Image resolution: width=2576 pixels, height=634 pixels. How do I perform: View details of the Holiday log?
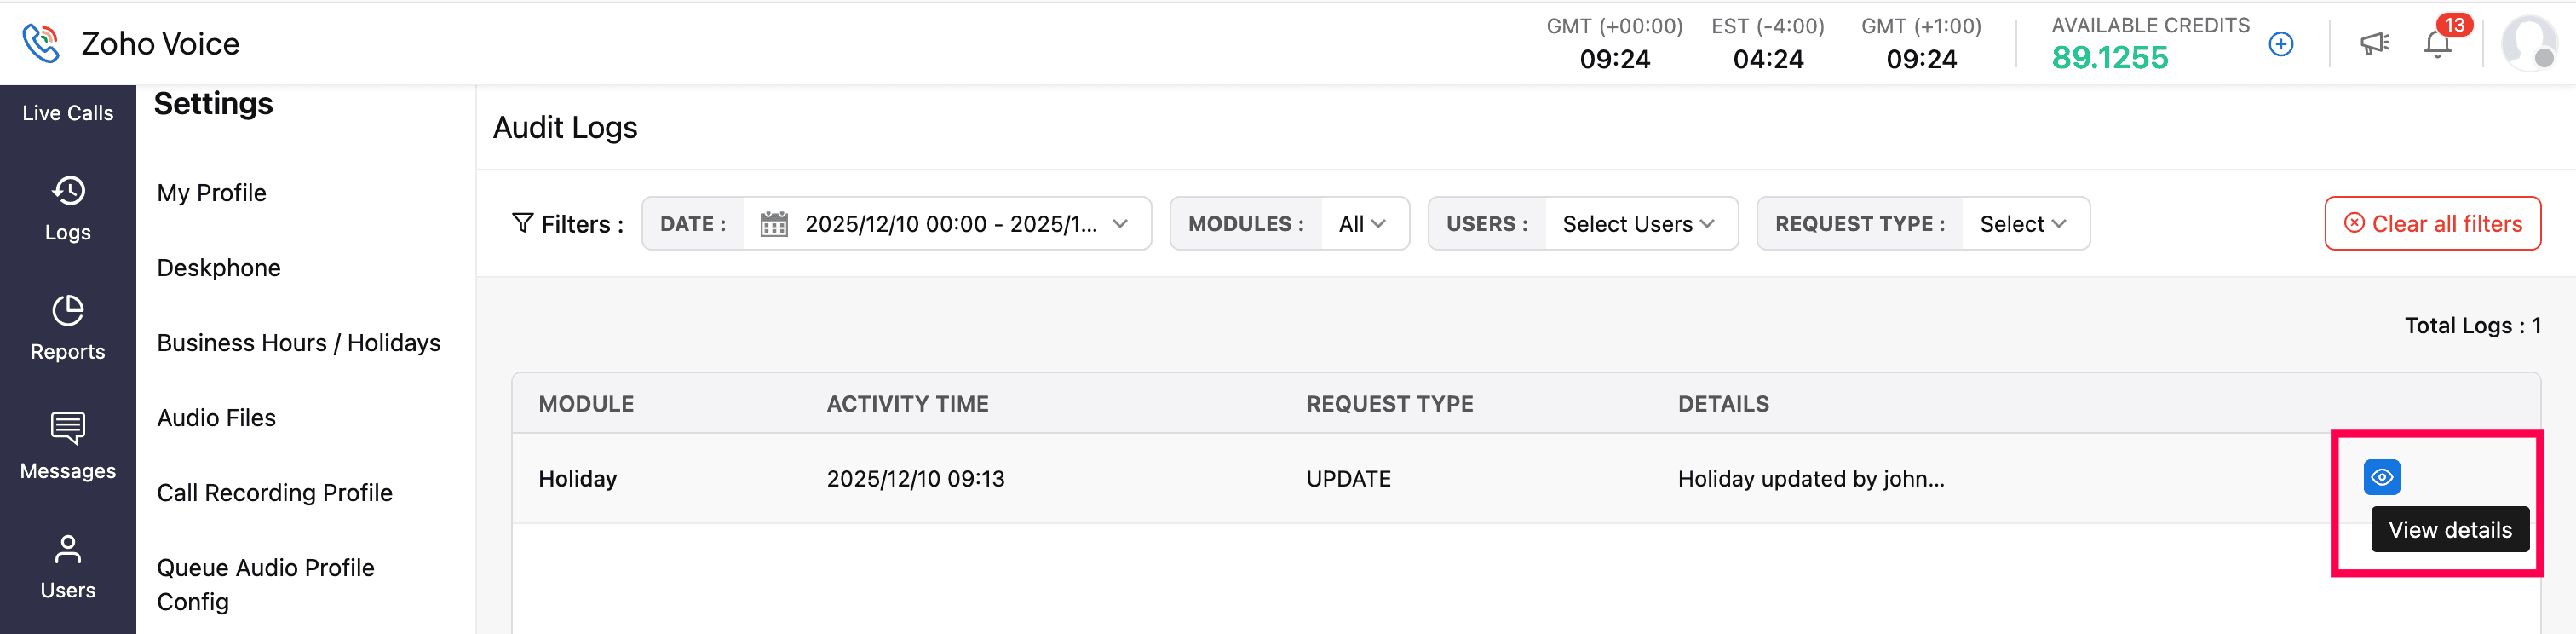click(x=2381, y=477)
